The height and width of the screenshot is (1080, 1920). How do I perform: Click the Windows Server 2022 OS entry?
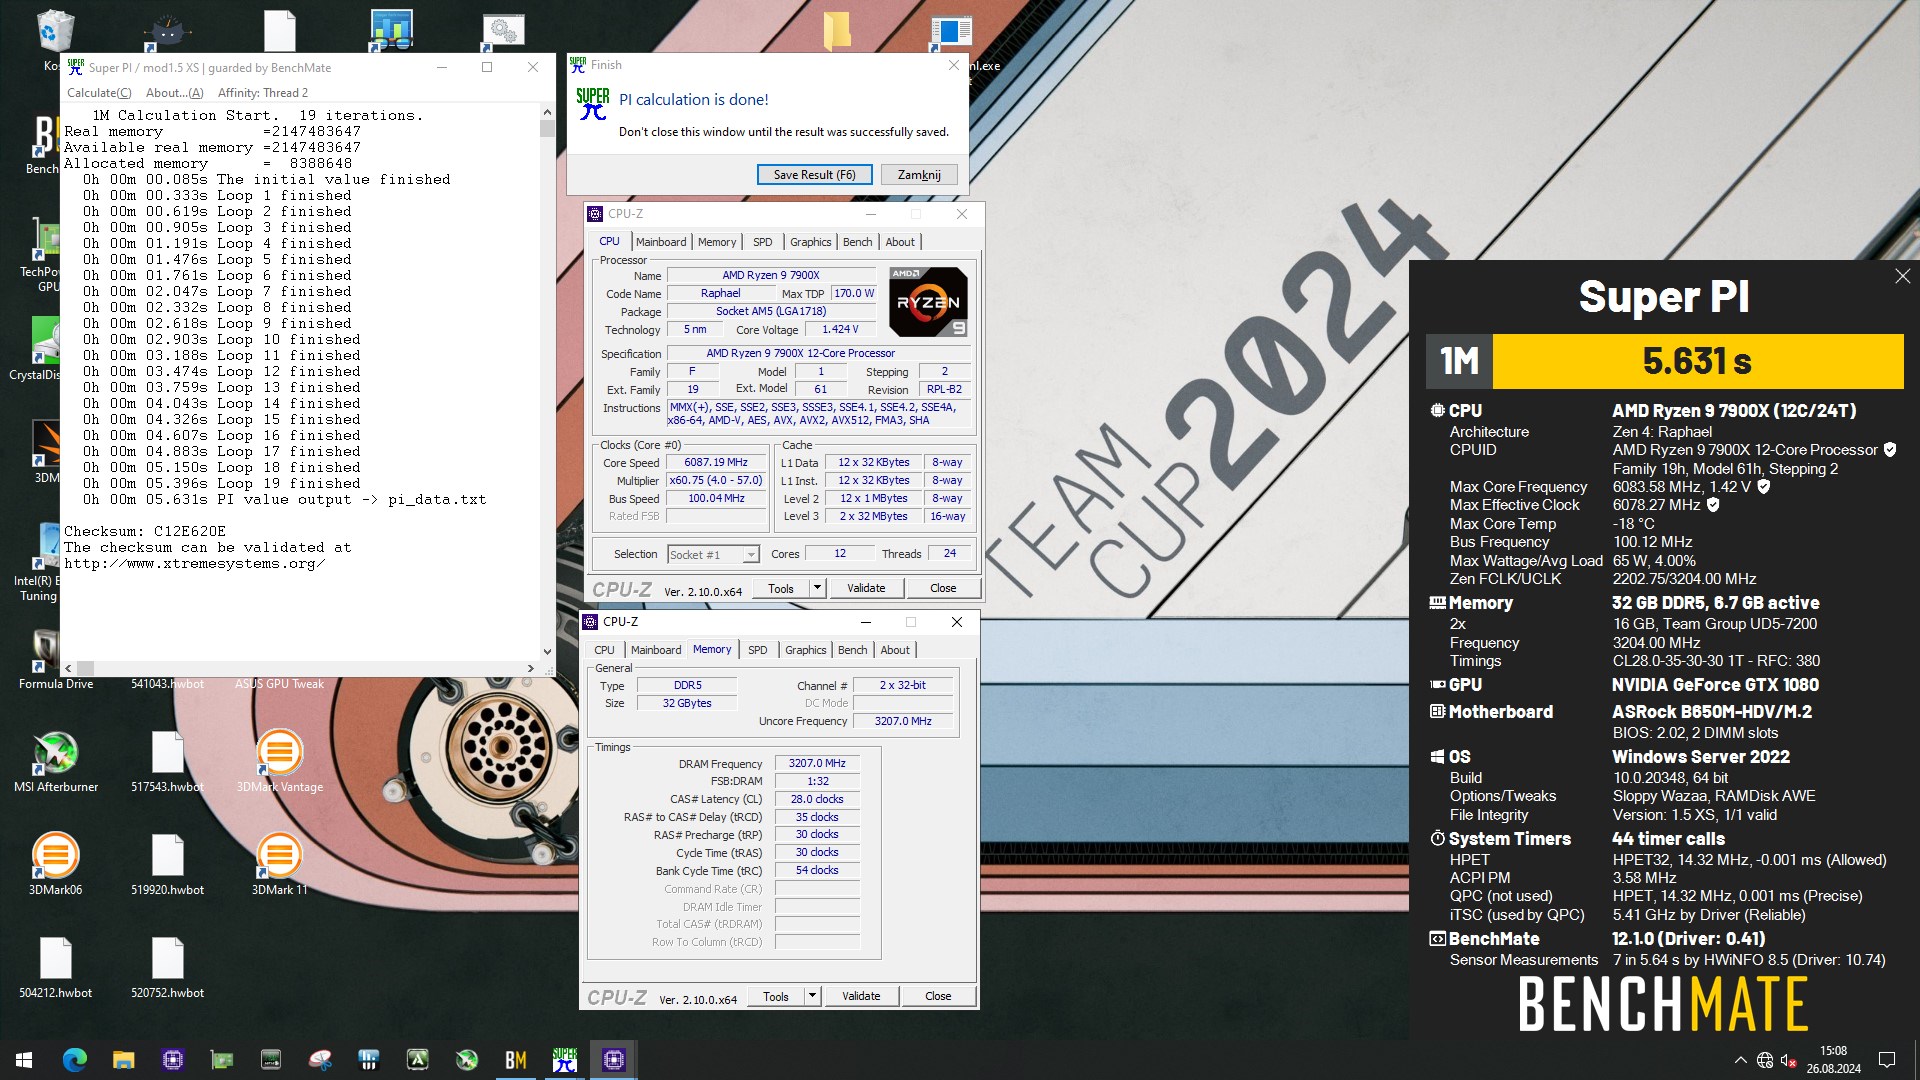pos(1701,757)
